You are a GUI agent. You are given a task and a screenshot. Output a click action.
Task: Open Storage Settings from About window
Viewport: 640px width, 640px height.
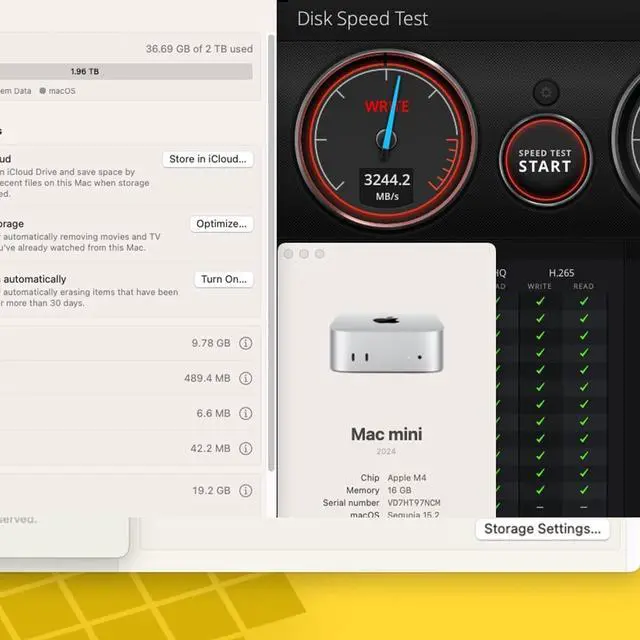[542, 529]
